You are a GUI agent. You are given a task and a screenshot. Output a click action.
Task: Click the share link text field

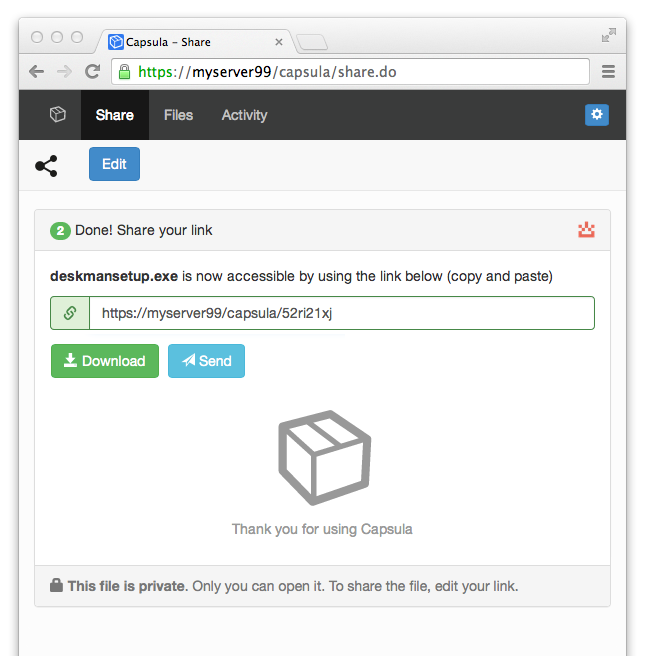(341, 313)
